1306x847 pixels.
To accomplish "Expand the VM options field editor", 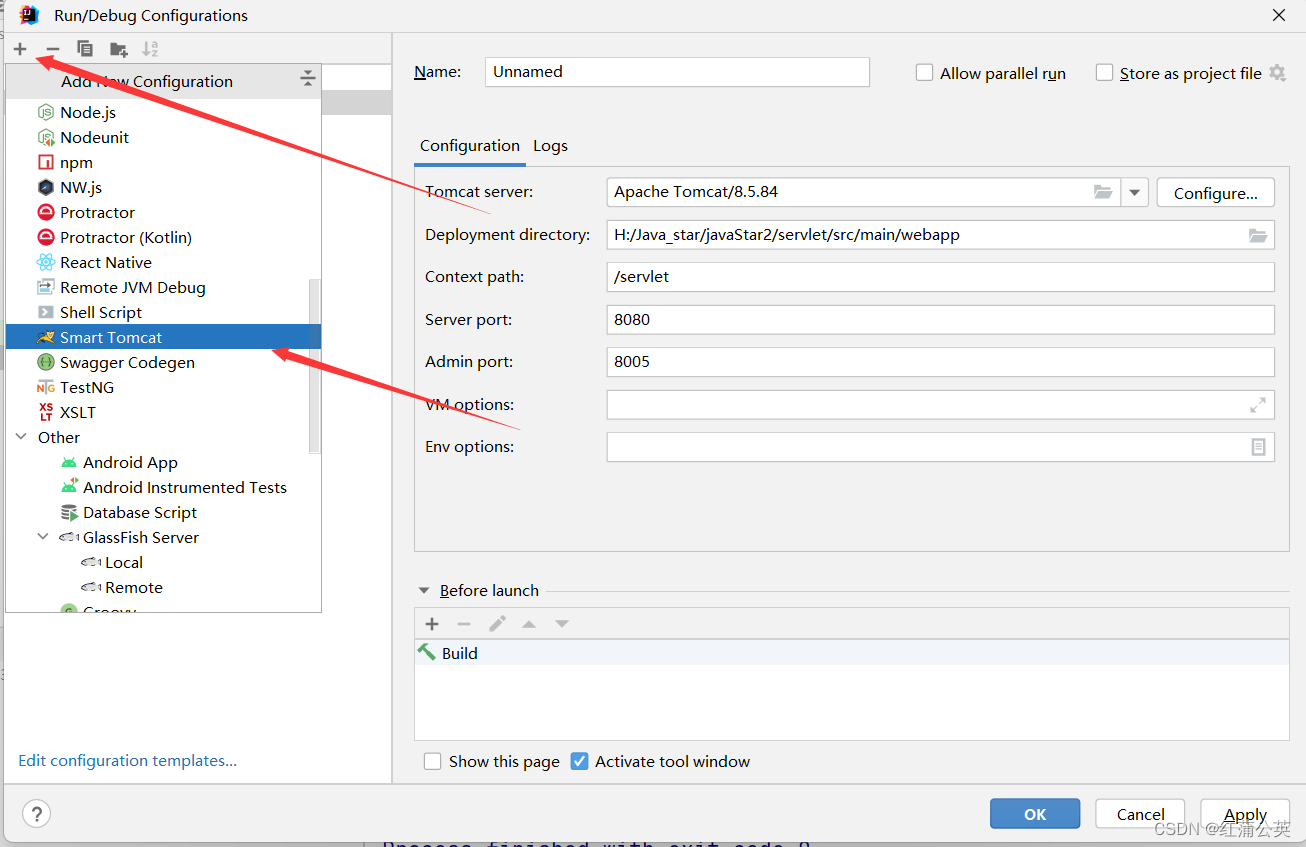I will (1258, 405).
